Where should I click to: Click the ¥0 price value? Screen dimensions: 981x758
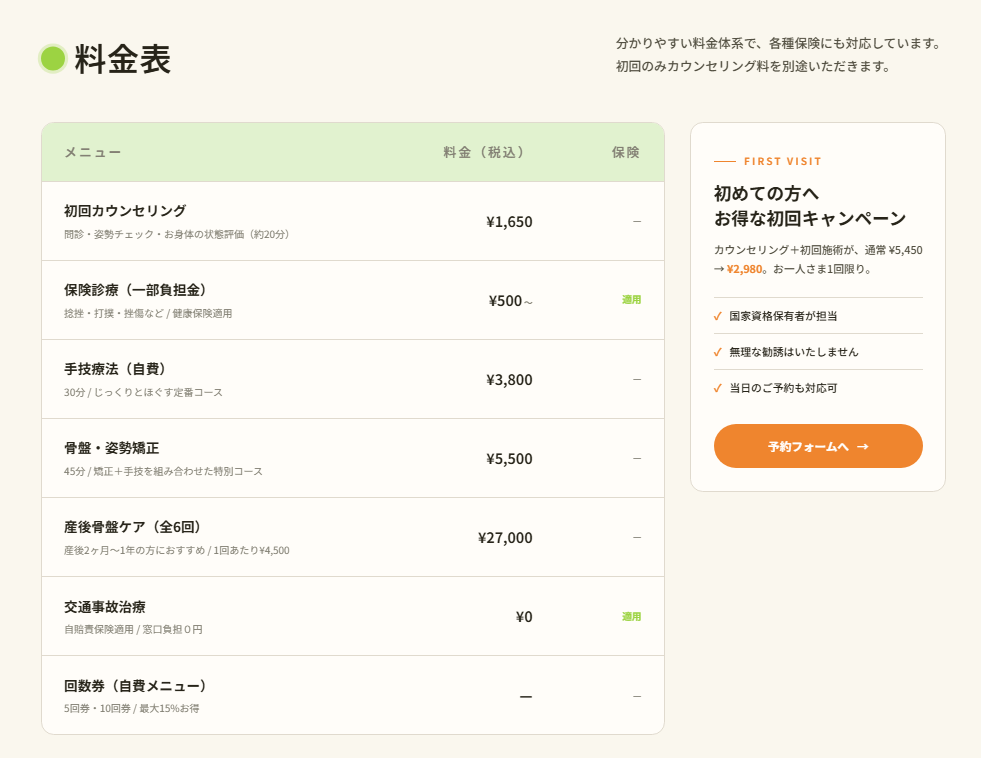[x=524, y=617]
